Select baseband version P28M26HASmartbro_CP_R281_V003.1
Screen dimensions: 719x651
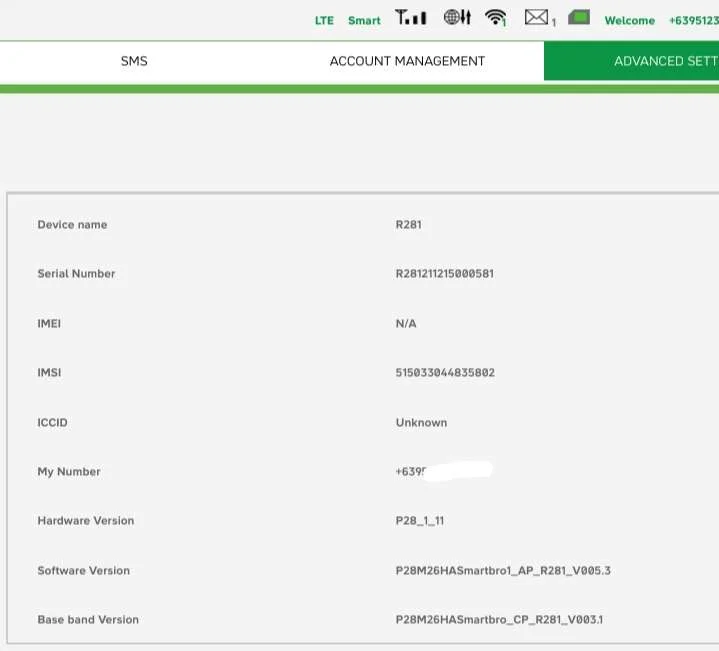click(499, 620)
